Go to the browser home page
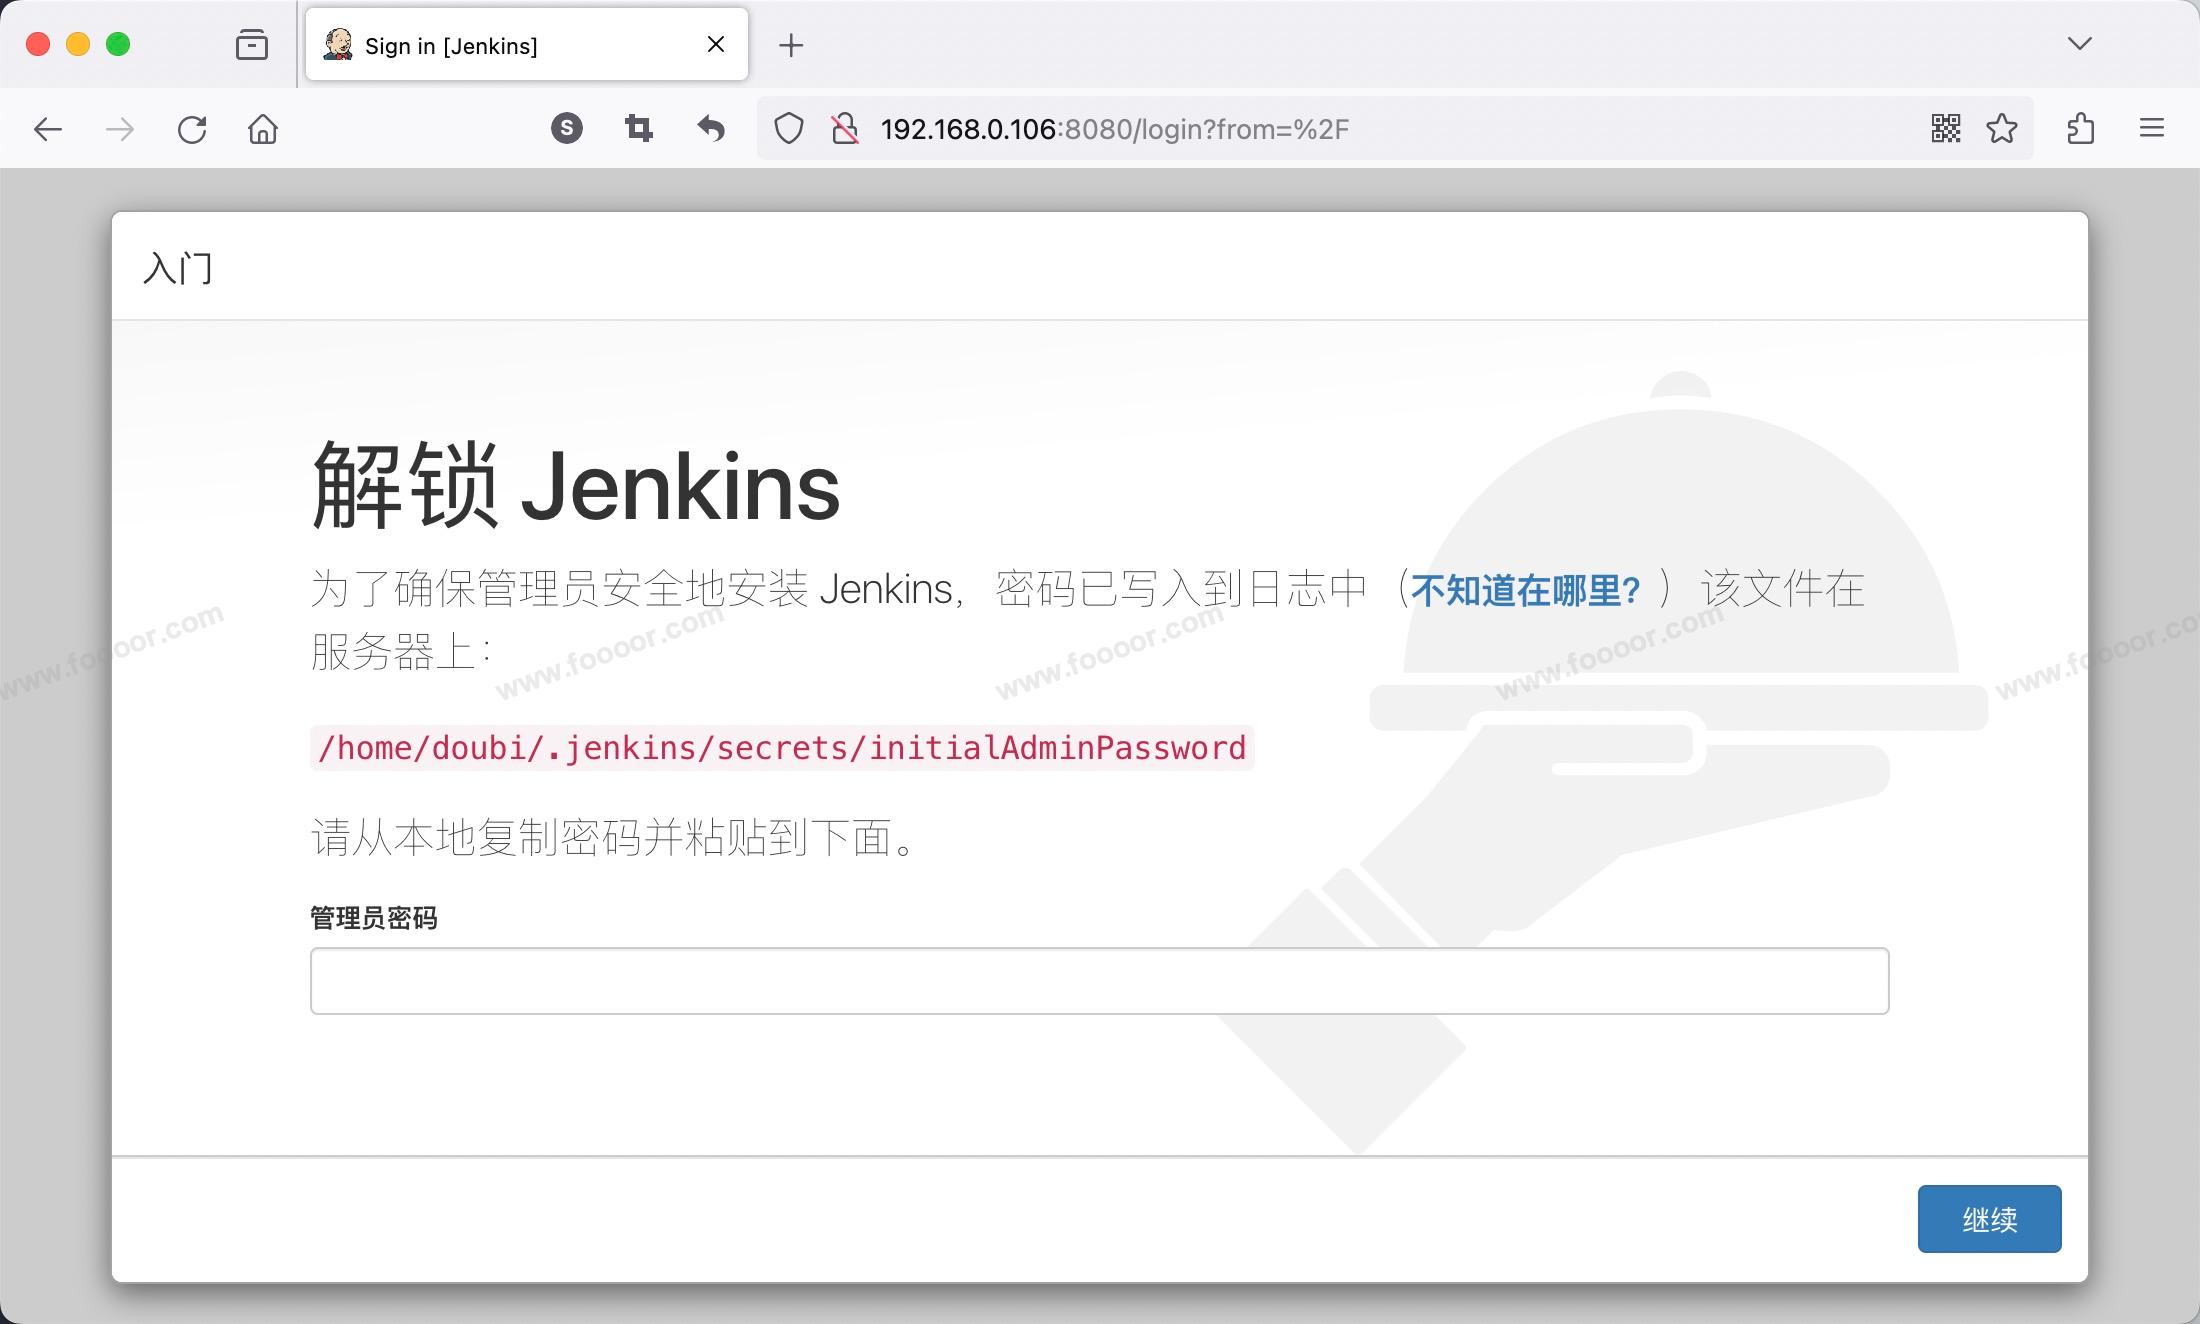2200x1324 pixels. pyautogui.click(x=263, y=129)
